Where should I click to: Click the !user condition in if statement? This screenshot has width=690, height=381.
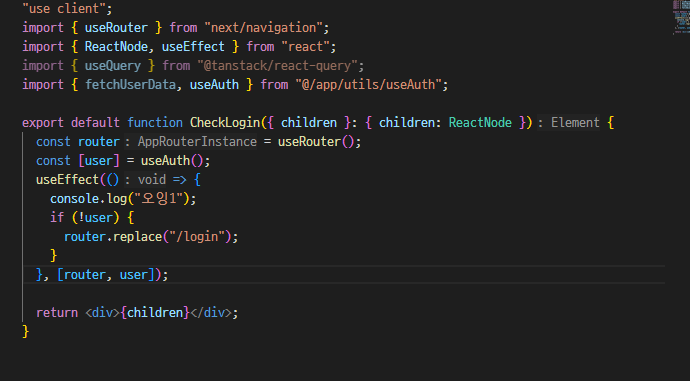click(95, 217)
